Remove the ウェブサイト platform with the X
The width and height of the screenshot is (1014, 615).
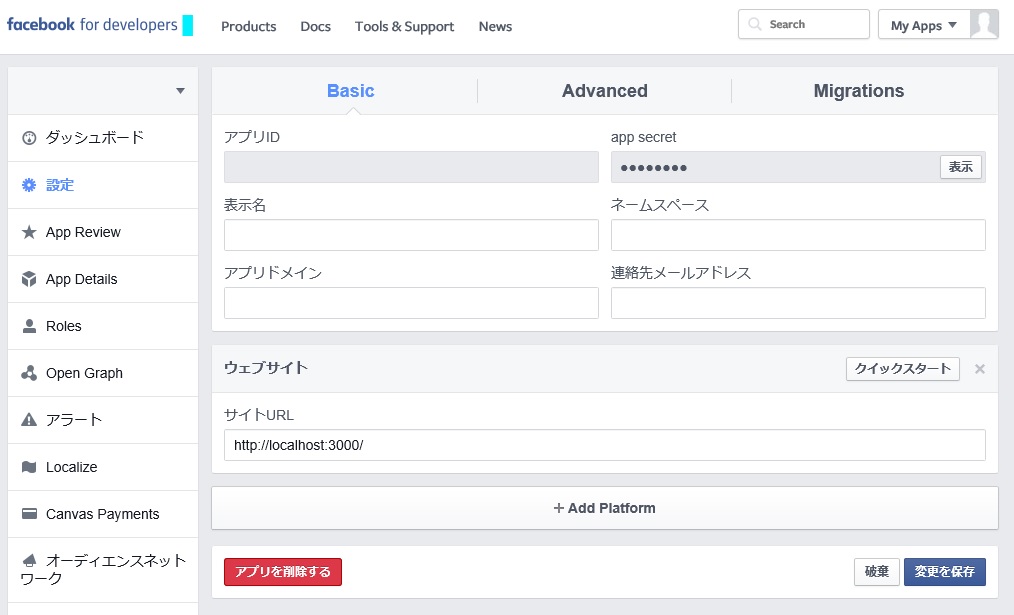tap(980, 369)
